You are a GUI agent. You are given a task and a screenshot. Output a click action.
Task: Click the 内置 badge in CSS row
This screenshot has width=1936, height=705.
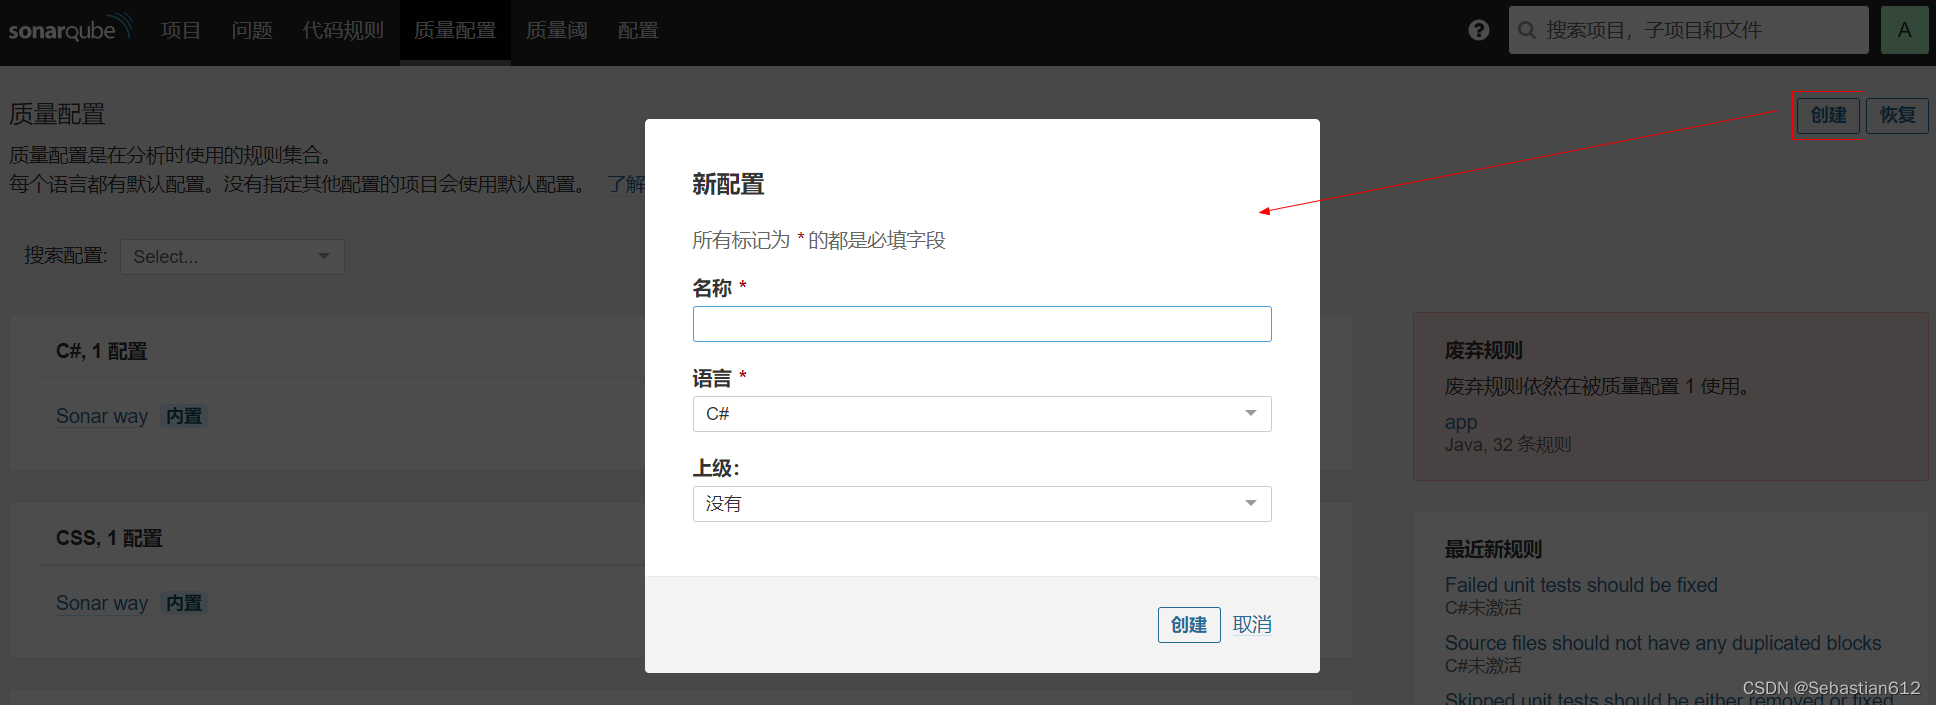(184, 603)
